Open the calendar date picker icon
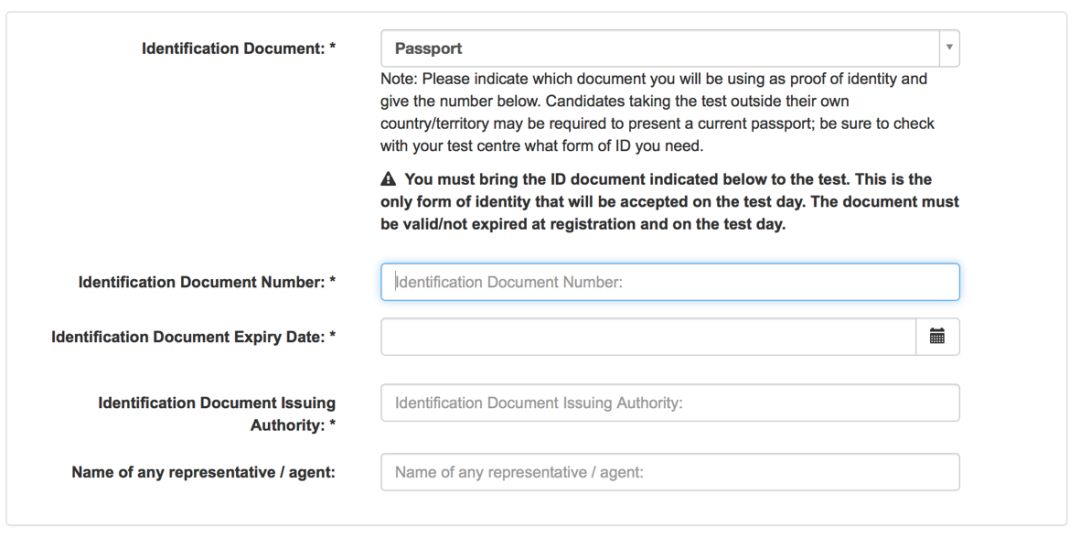1080x537 pixels. point(937,337)
